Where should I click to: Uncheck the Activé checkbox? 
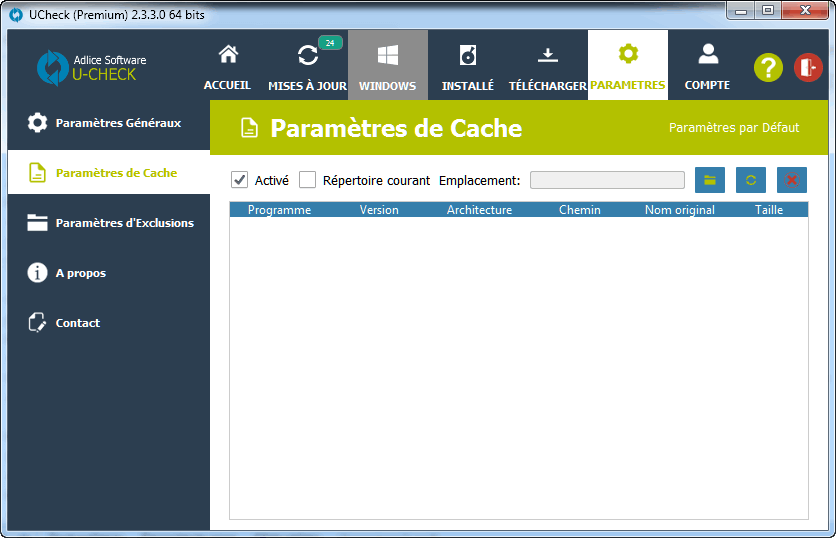239,180
